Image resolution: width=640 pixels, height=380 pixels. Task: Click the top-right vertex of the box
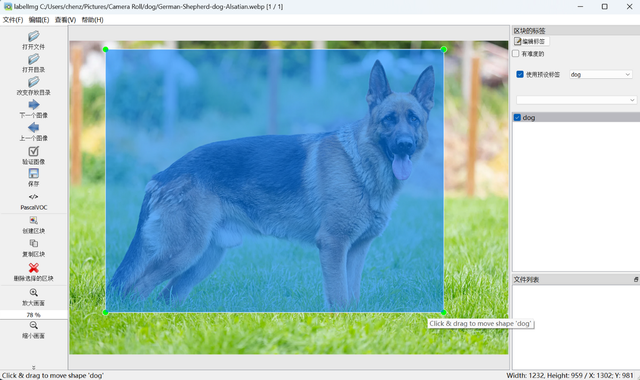444,49
